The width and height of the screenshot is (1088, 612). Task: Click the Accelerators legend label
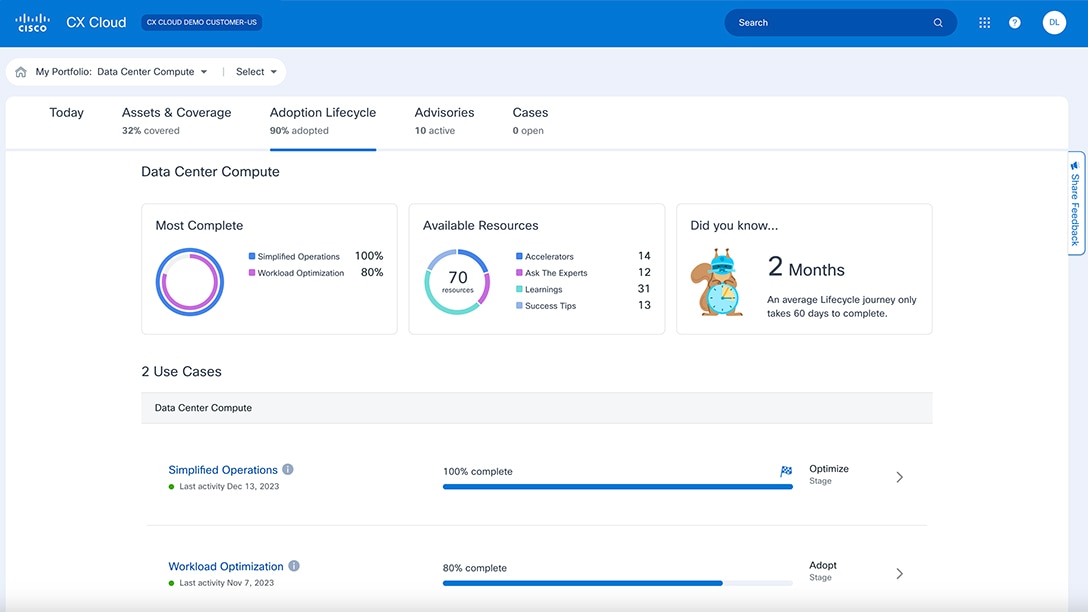tap(549, 257)
